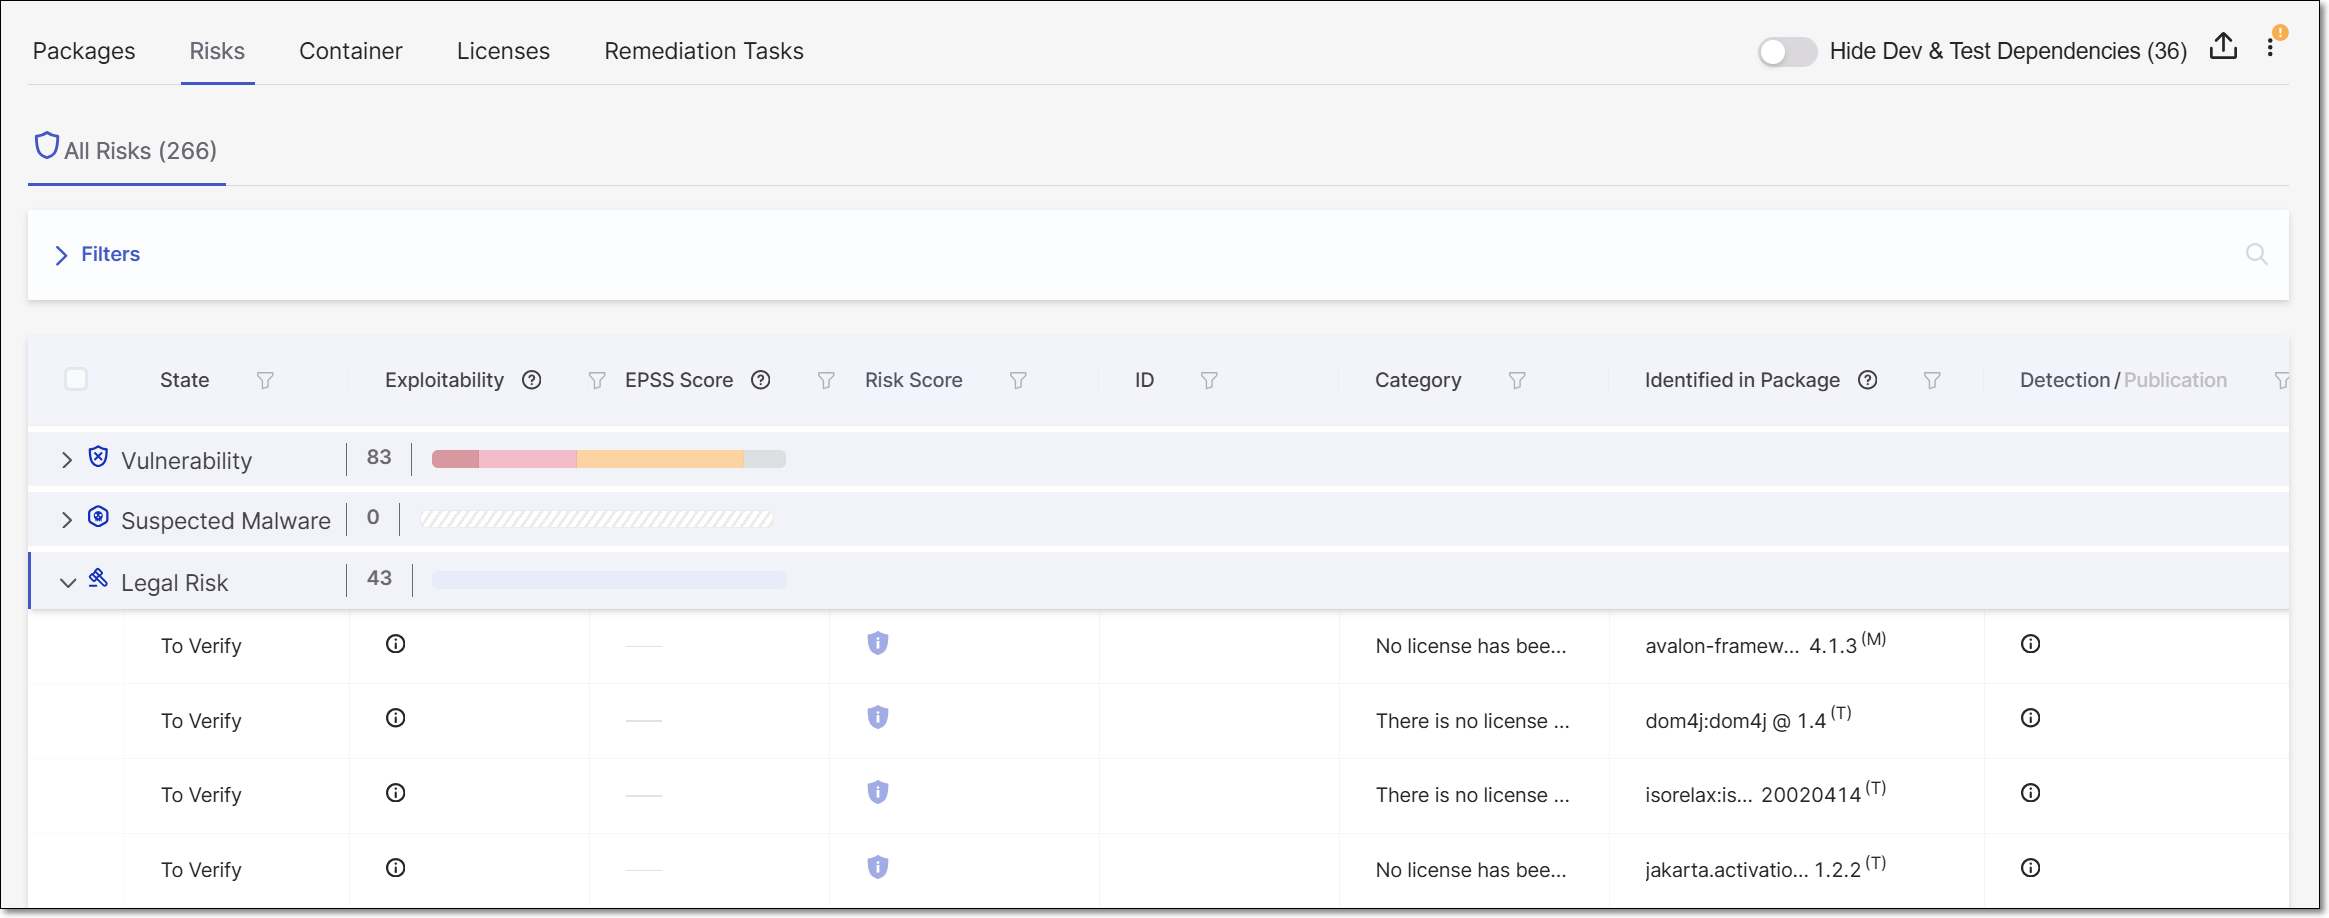
Task: Expand the Suspected Malware group
Action: (67, 520)
